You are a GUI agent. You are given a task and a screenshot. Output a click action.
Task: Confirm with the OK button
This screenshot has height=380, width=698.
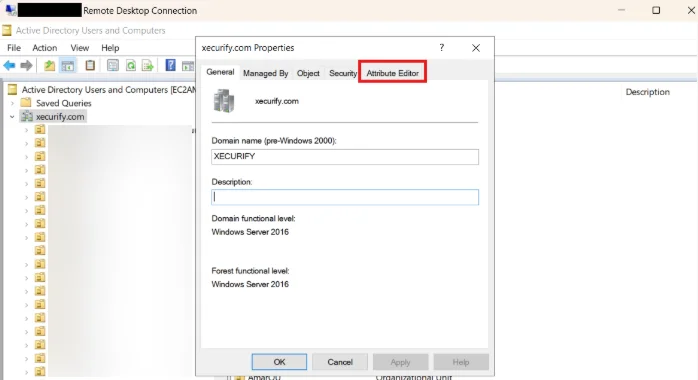pos(279,362)
